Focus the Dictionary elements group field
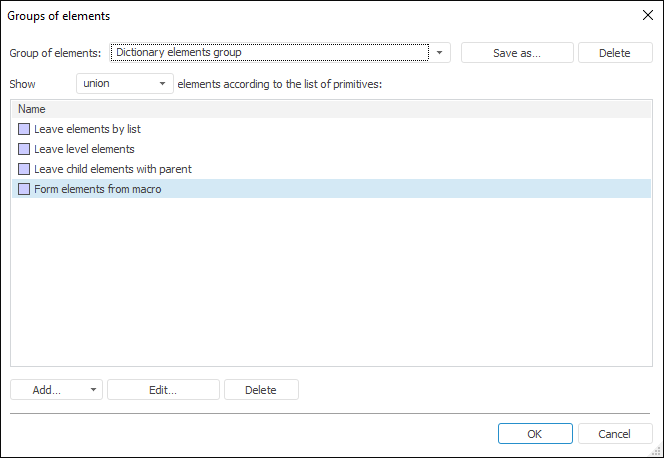Viewport: 664px width, 458px height. (268, 53)
